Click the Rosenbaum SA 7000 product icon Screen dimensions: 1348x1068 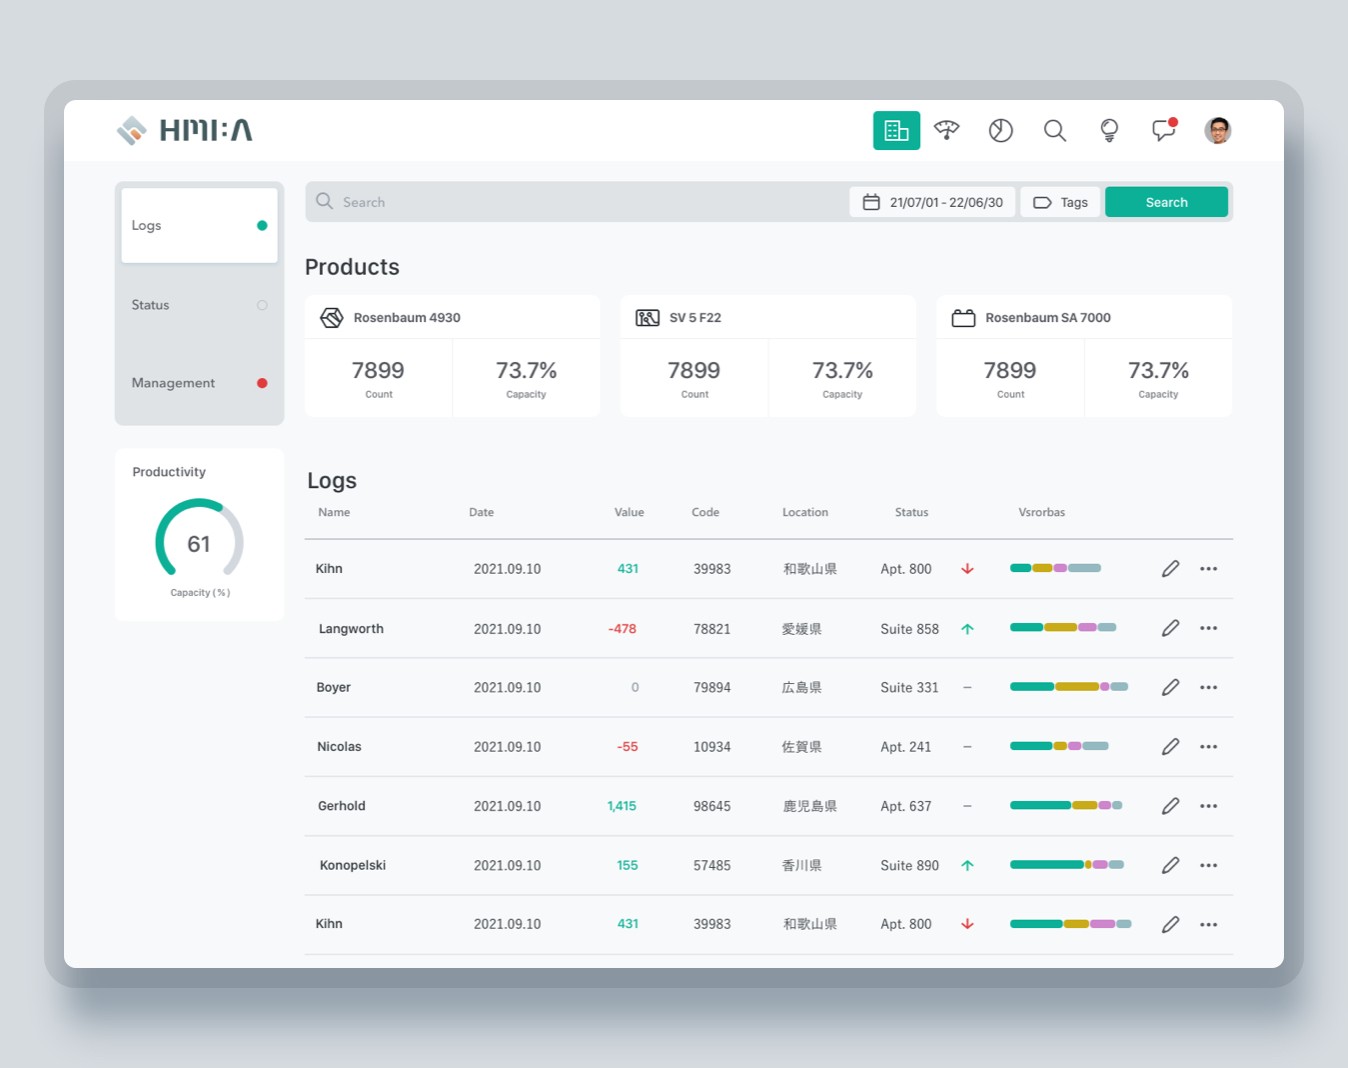[x=963, y=318]
